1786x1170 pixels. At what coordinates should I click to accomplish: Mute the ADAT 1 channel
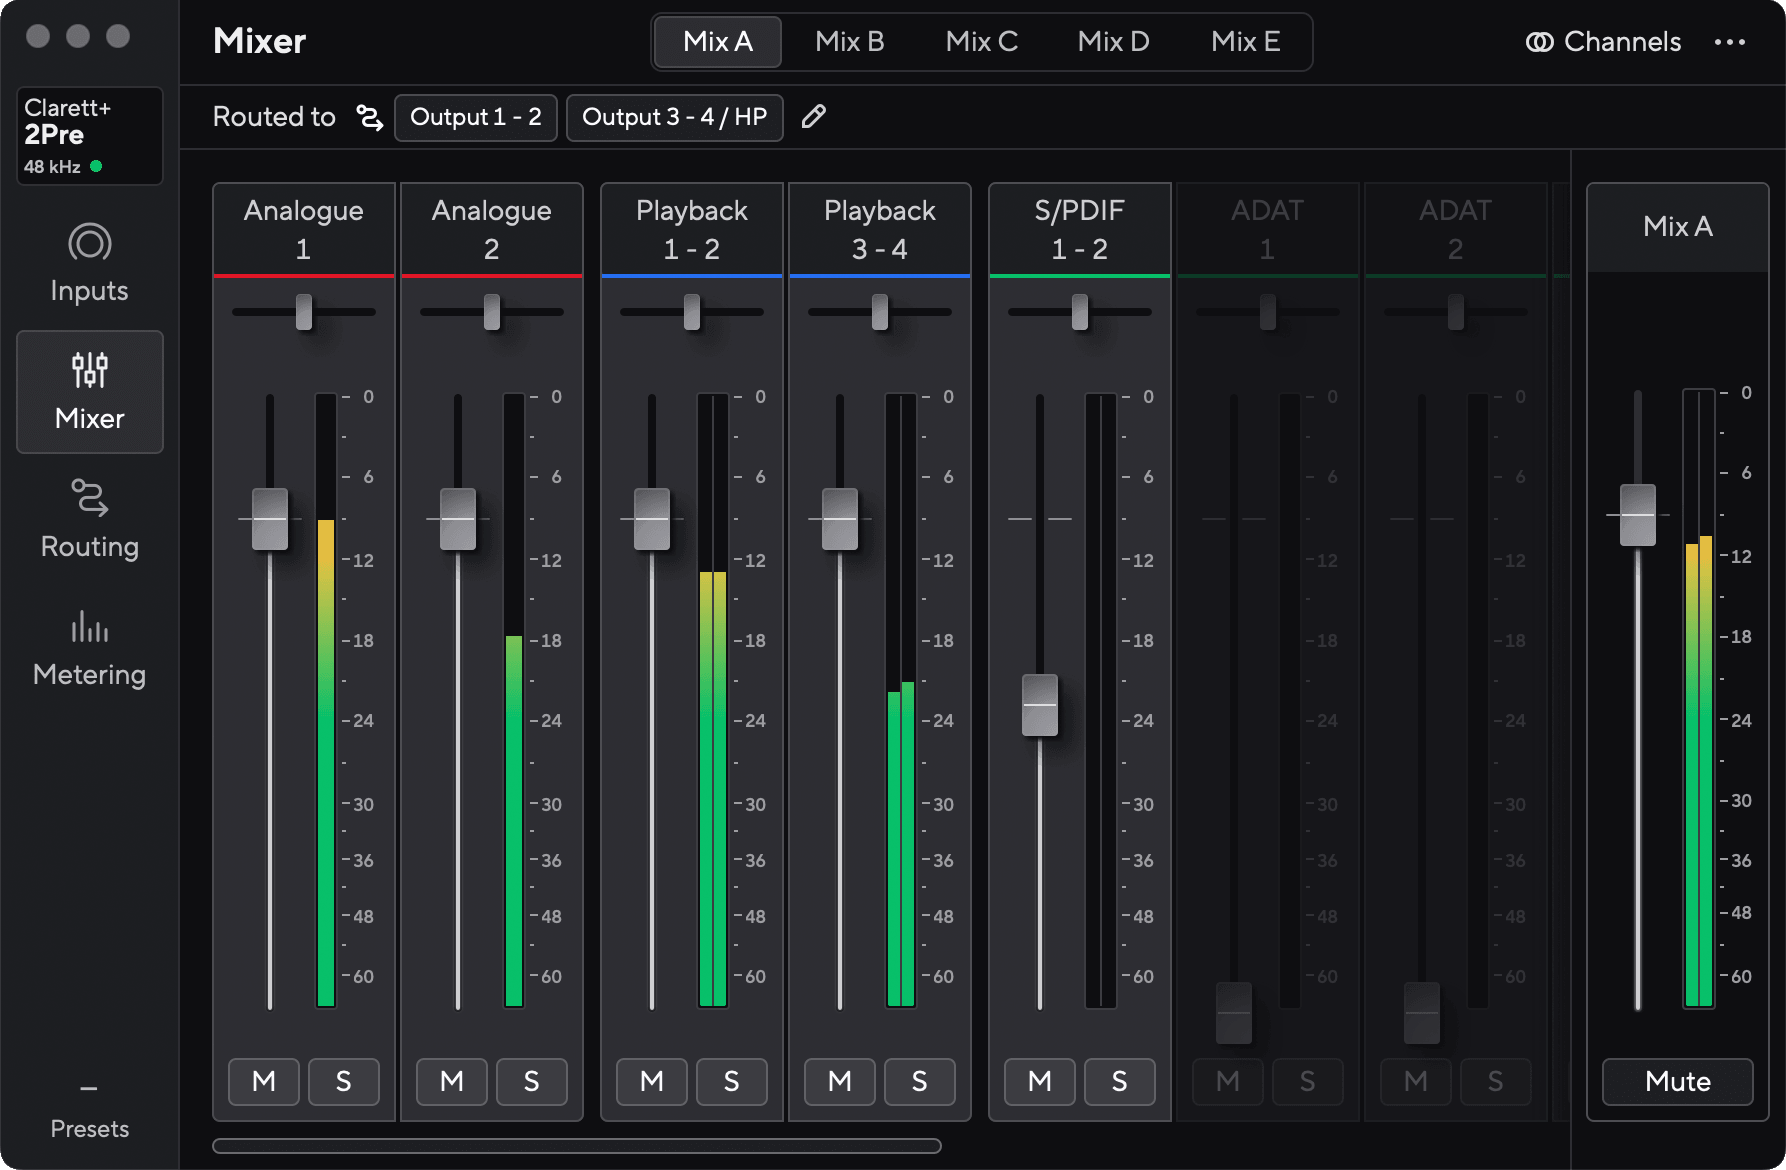point(1228,1081)
